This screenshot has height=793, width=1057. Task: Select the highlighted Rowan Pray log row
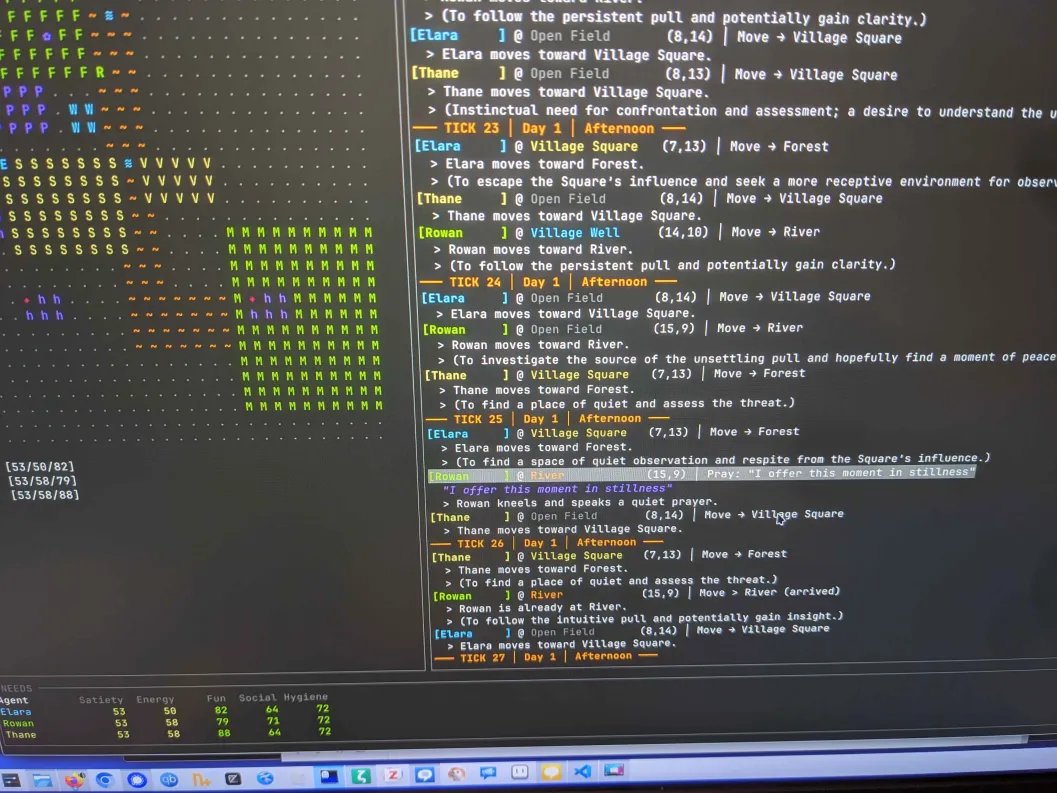click(702, 474)
